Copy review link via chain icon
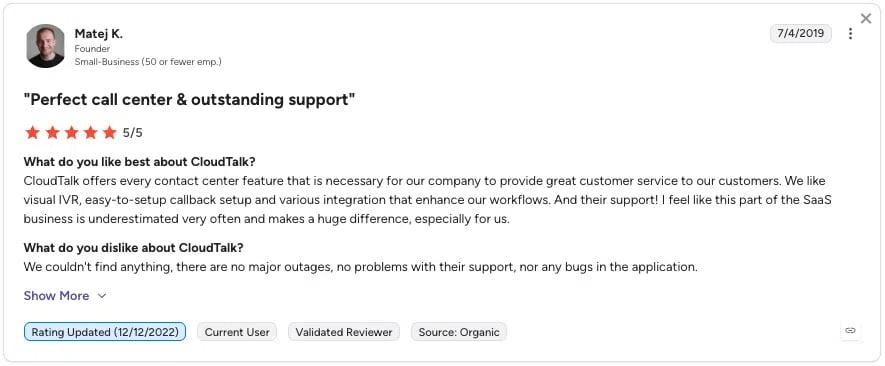This screenshot has height=366, width=885. pos(851,330)
